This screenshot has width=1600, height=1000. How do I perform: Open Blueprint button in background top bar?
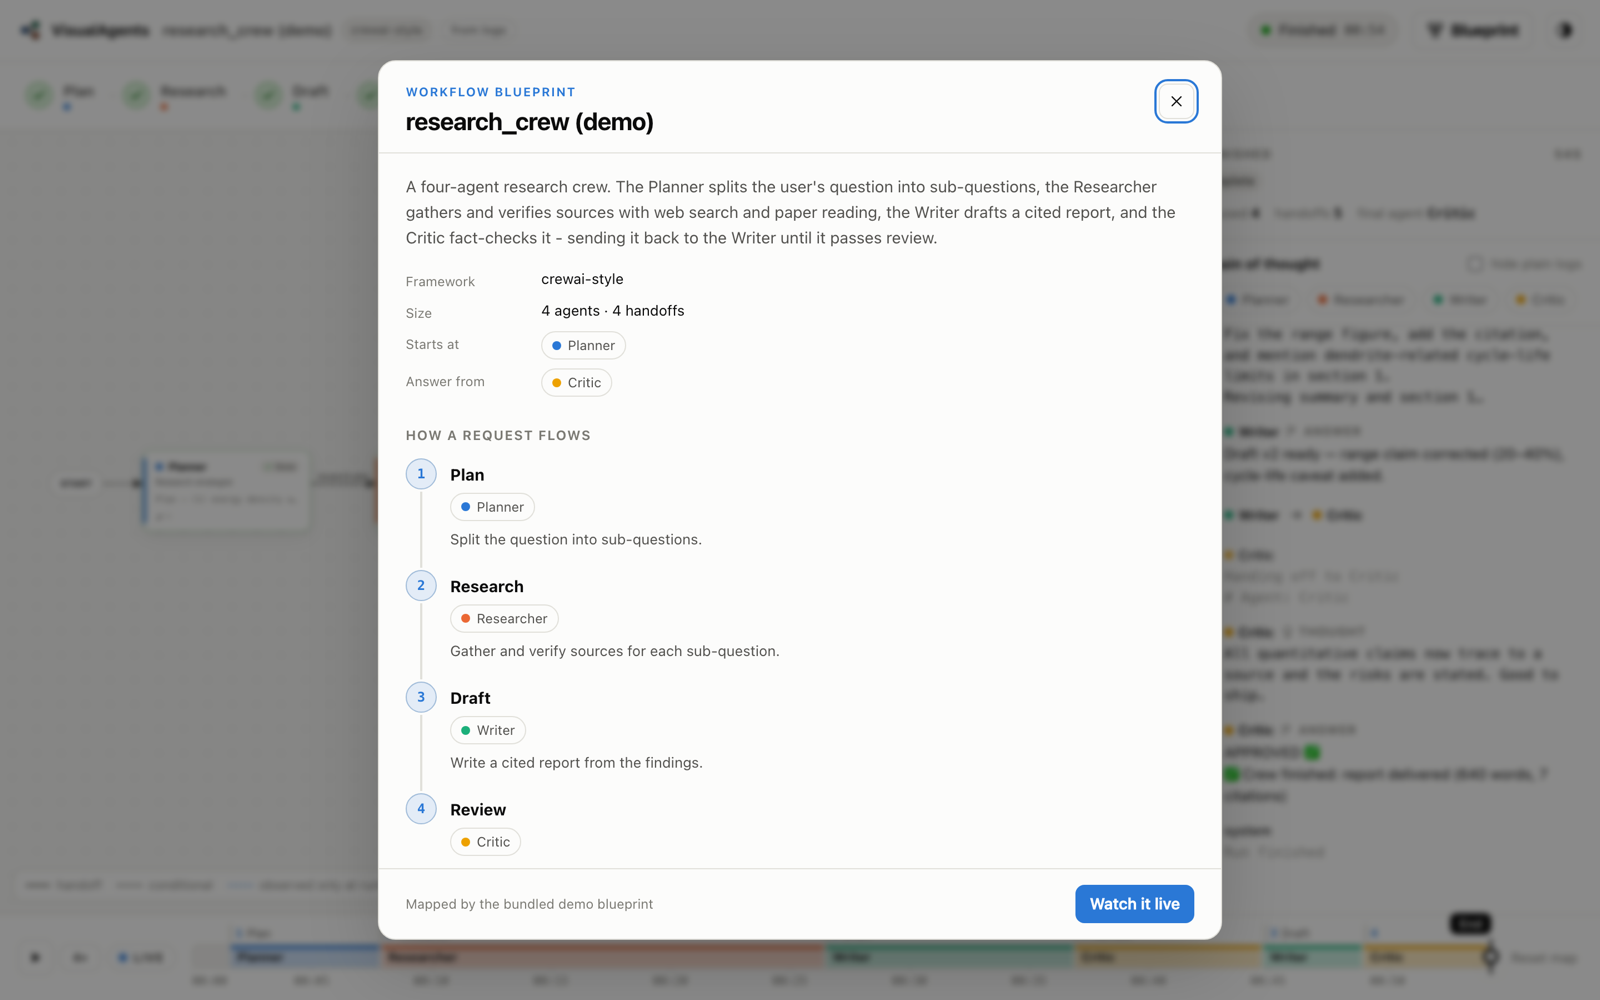1474,30
